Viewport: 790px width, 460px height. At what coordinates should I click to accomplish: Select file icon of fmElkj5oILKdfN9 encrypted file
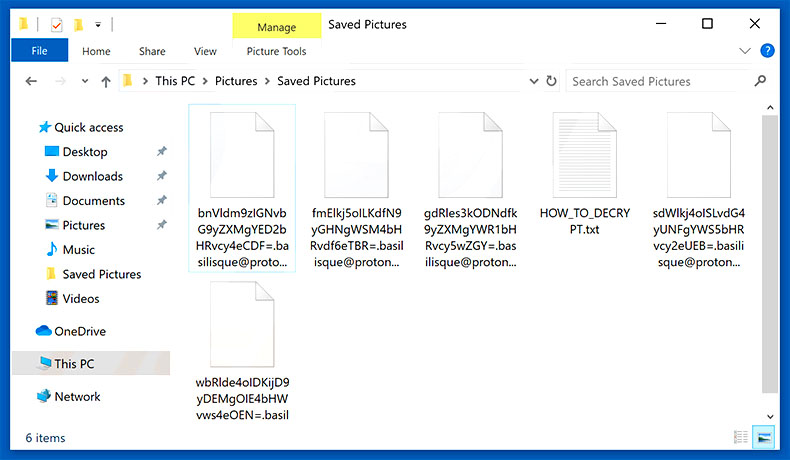[356, 155]
